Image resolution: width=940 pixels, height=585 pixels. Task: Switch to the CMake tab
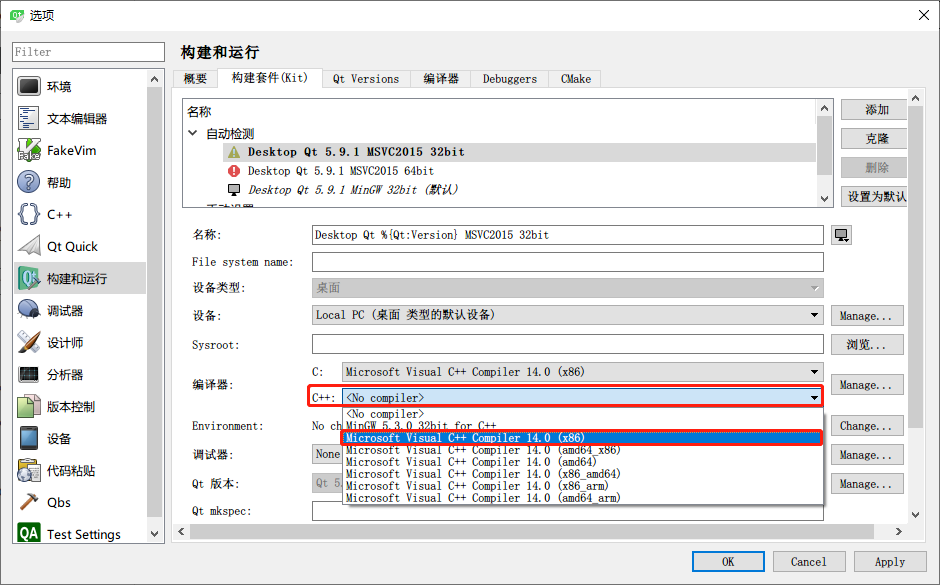pos(576,79)
